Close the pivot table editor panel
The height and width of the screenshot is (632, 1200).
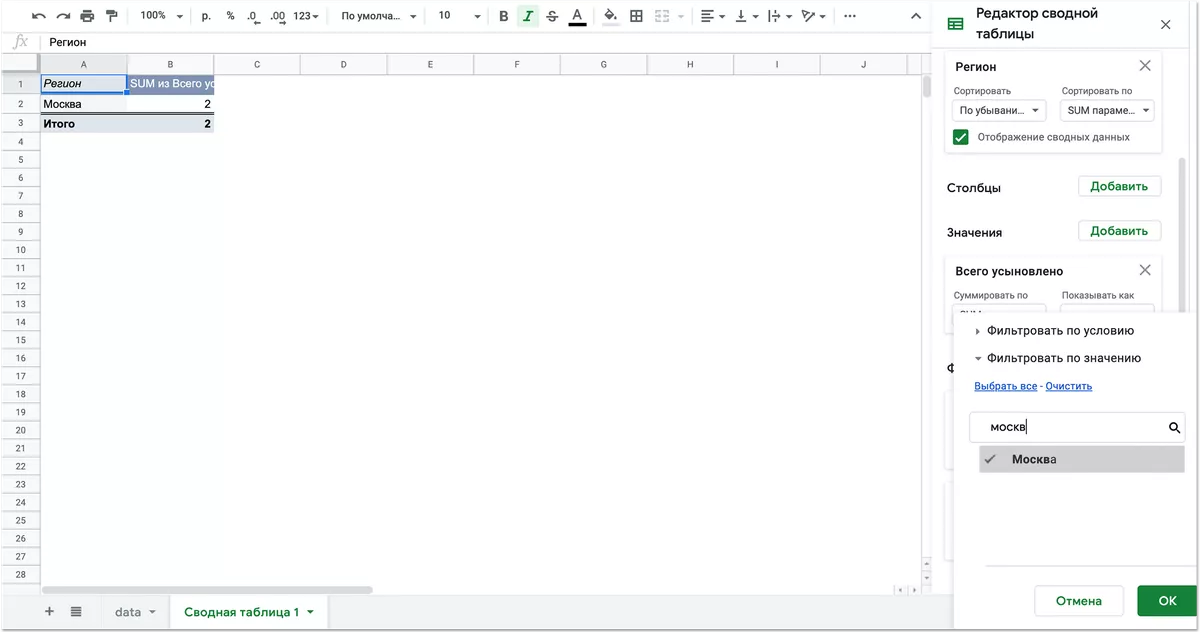pyautogui.click(x=1165, y=25)
